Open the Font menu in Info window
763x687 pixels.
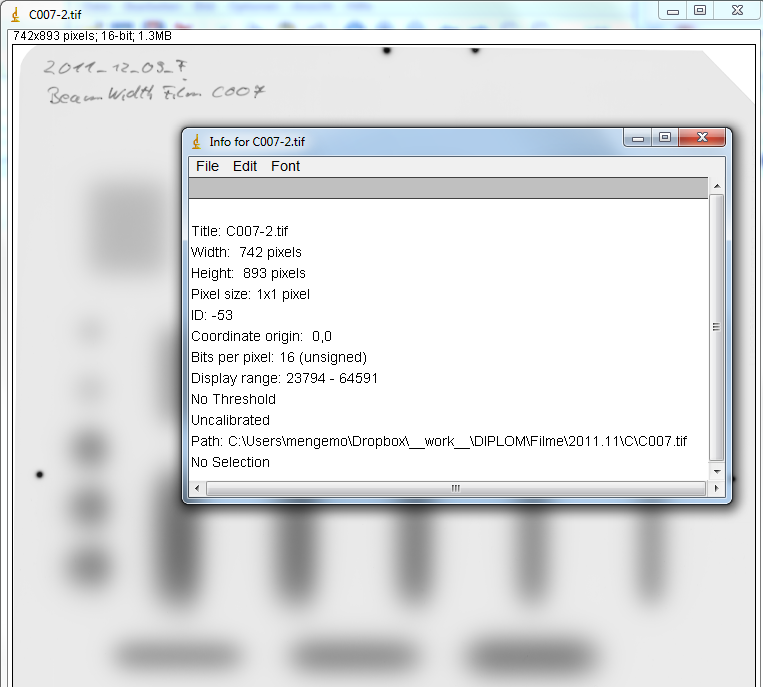tap(285, 166)
